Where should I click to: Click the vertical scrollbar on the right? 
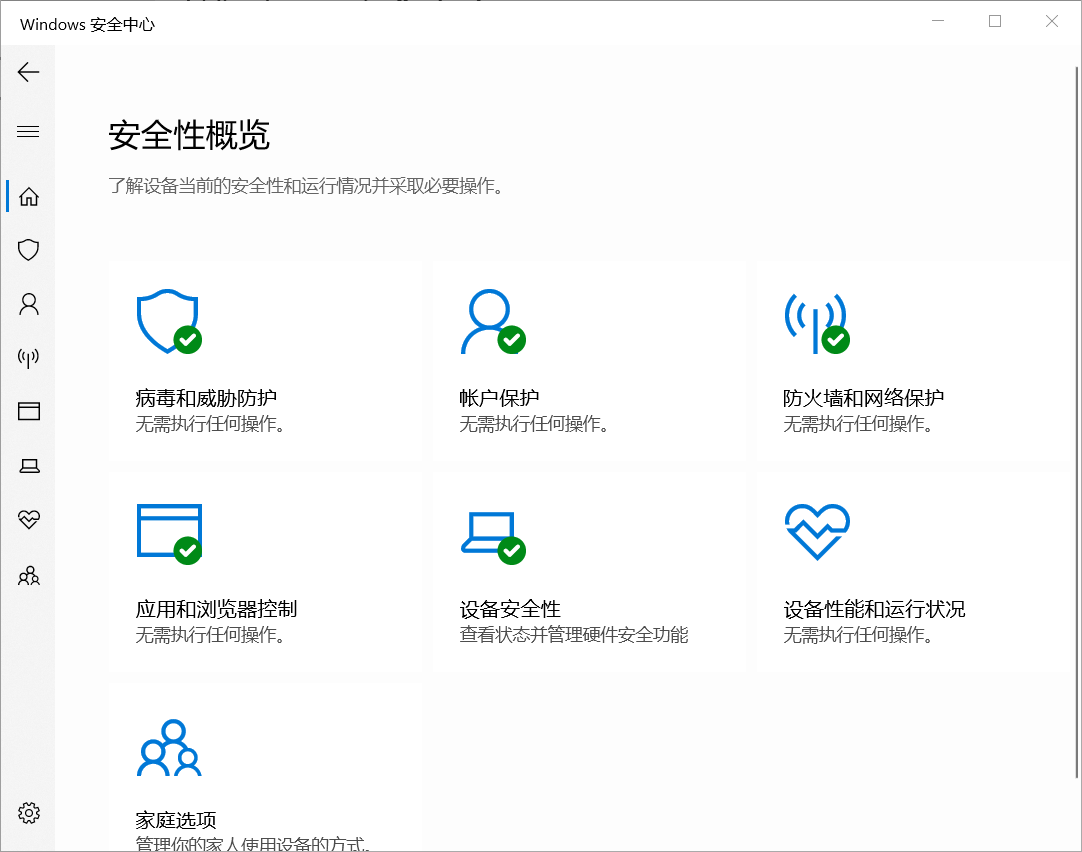coord(1076,422)
